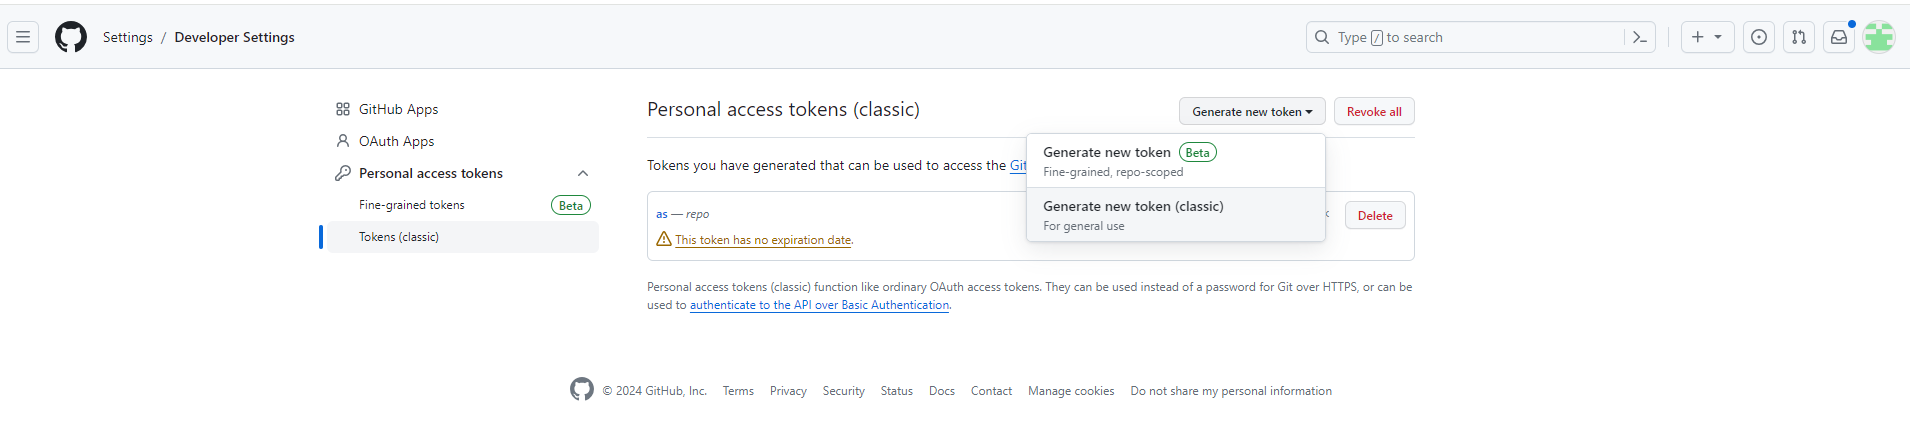Open the command palette icon

(x=1640, y=38)
